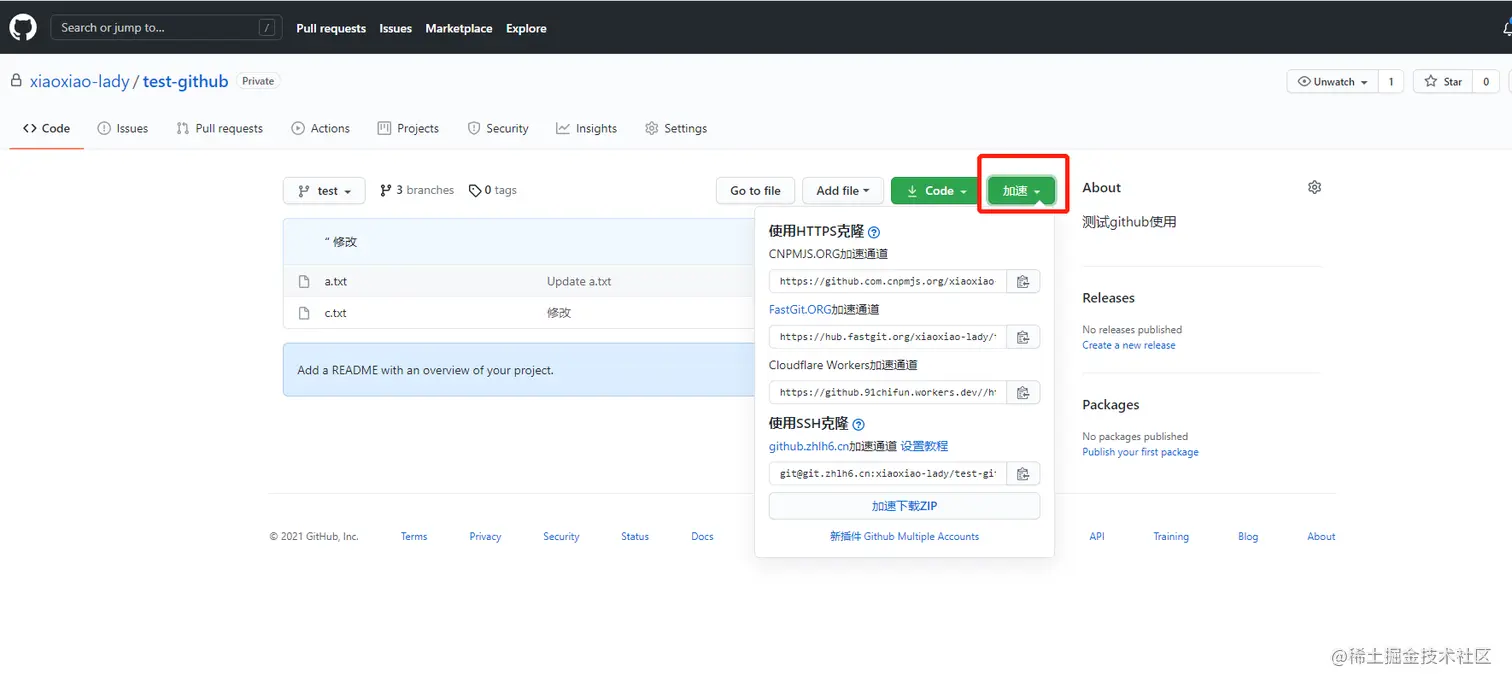Click the help icon beside 使用HTTPS克隆
The height and width of the screenshot is (687, 1512).
point(874,232)
